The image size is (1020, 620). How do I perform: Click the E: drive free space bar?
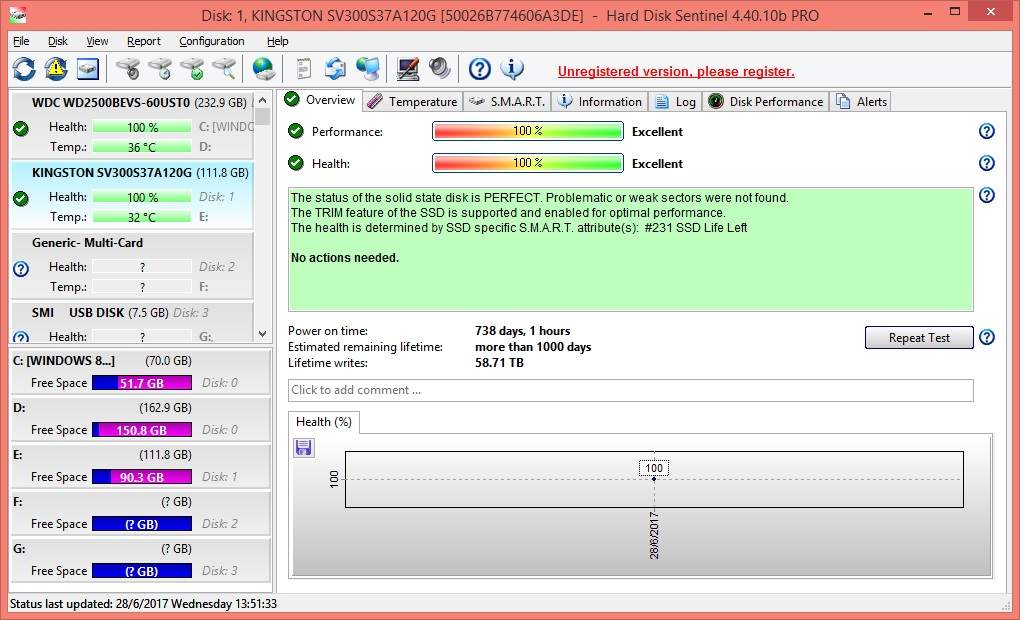point(141,477)
